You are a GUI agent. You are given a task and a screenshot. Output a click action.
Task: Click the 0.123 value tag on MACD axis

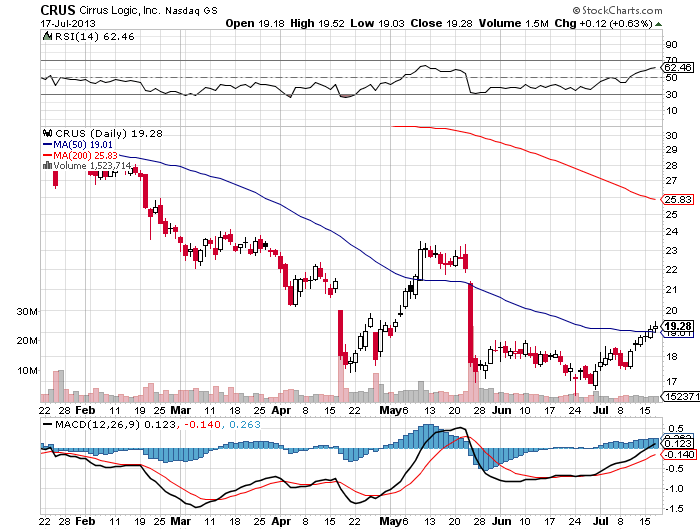click(x=678, y=443)
